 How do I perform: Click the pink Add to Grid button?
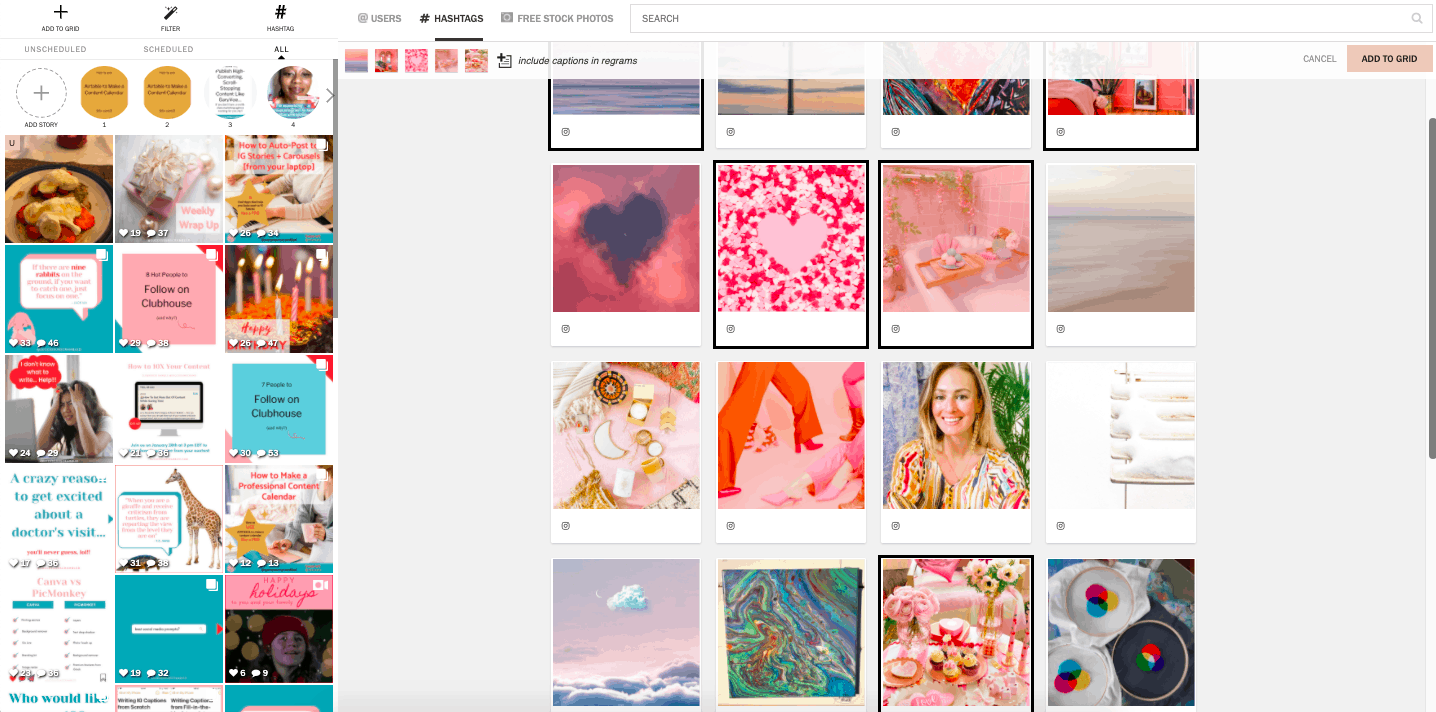click(1389, 59)
